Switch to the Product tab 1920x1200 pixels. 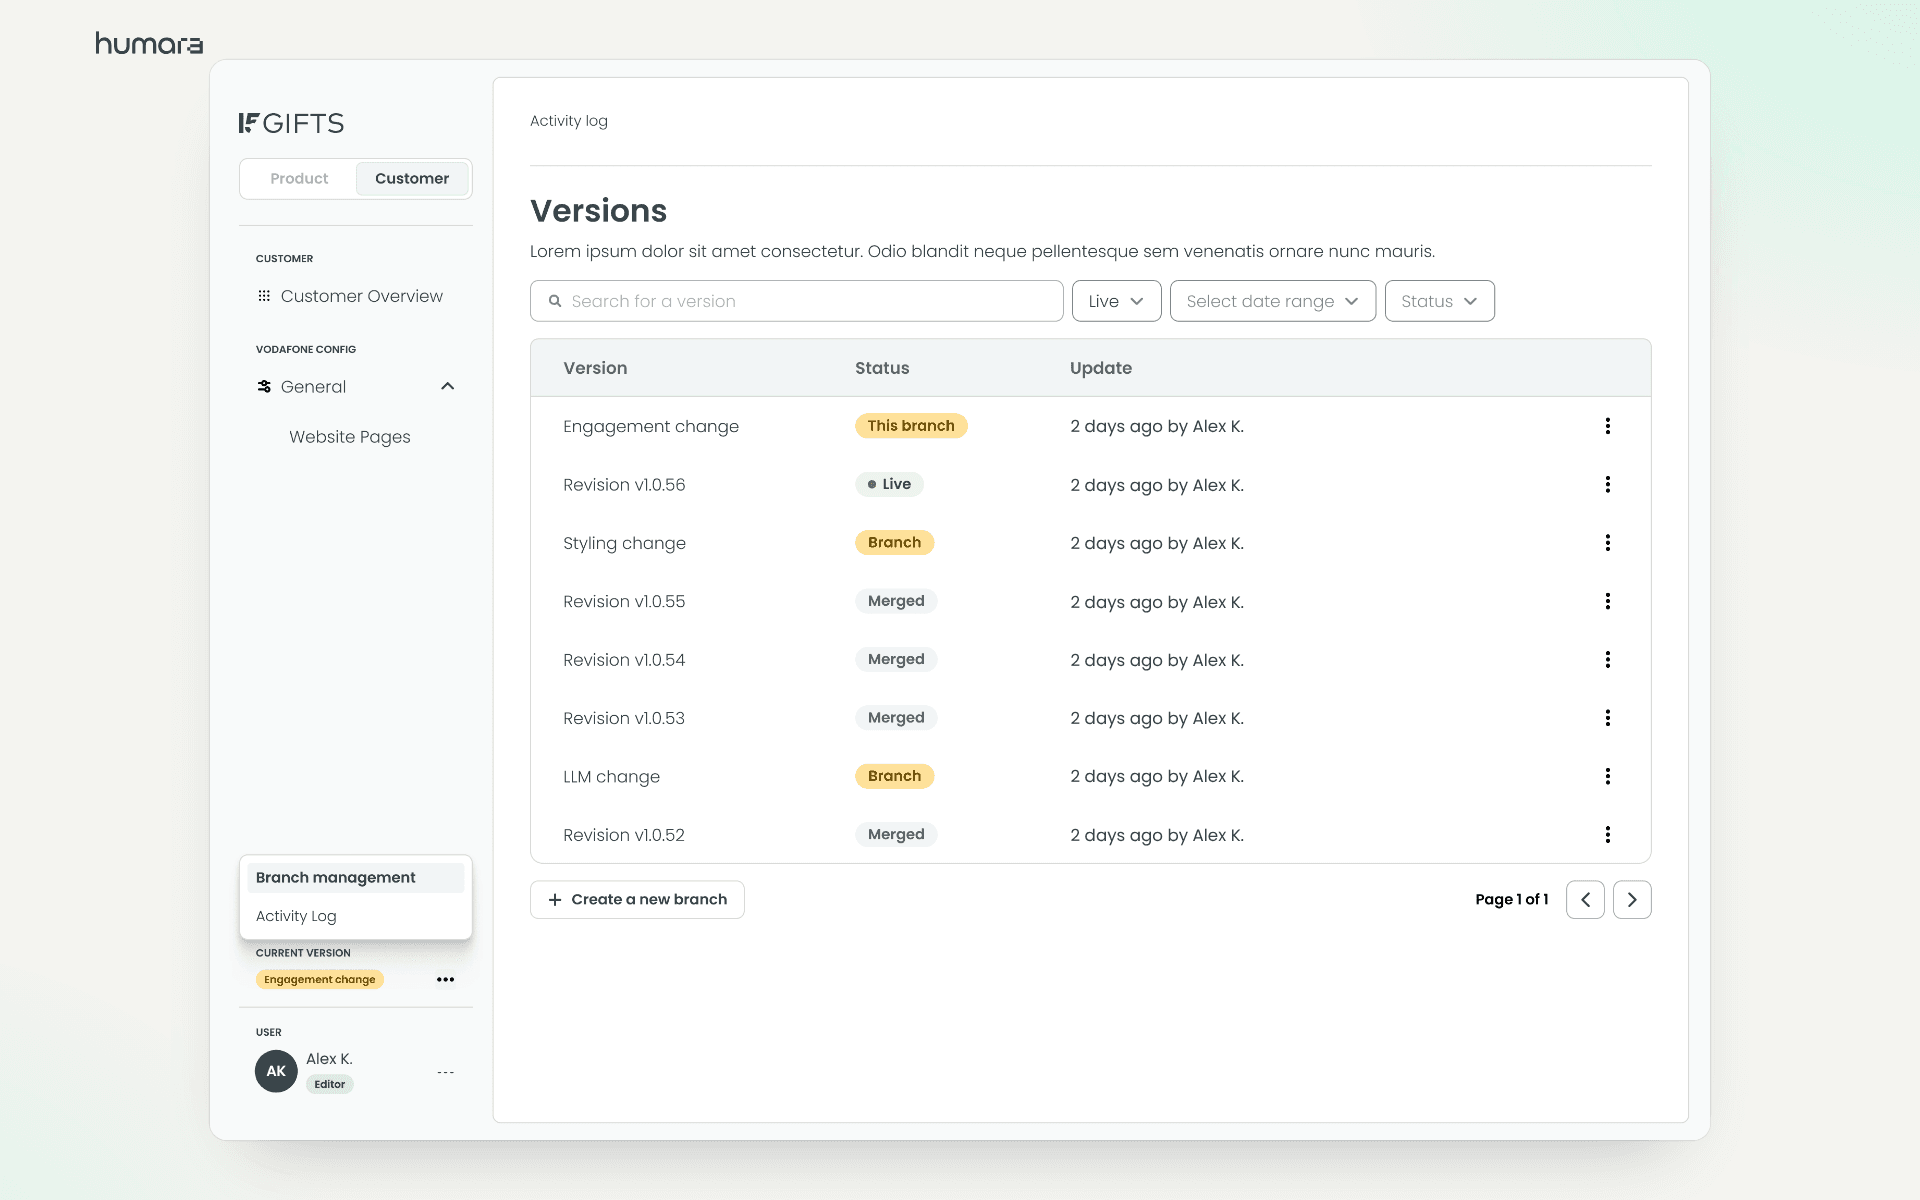pyautogui.click(x=299, y=179)
